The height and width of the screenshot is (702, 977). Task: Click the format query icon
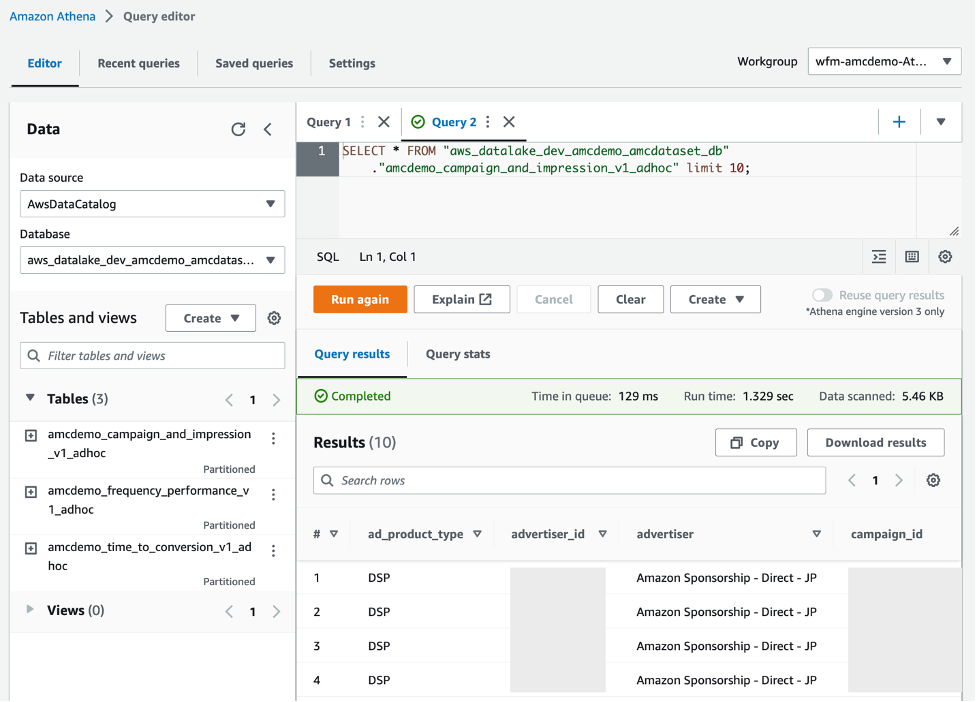879,257
